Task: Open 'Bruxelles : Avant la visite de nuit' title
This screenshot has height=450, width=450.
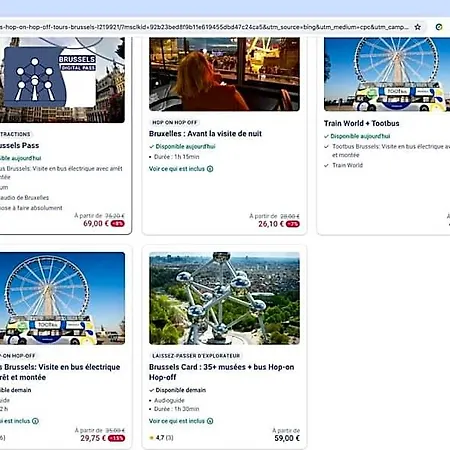Action: 205,134
